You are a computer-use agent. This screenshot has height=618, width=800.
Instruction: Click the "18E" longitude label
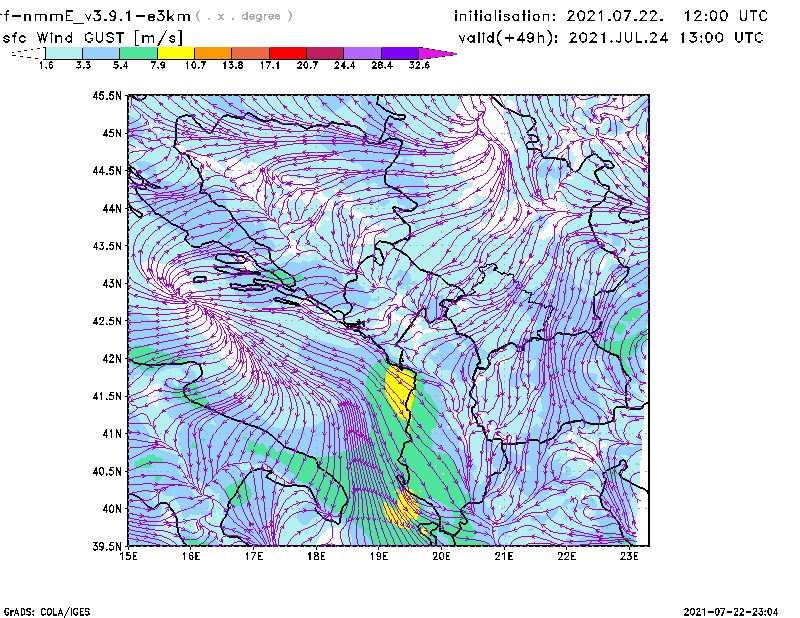316,556
